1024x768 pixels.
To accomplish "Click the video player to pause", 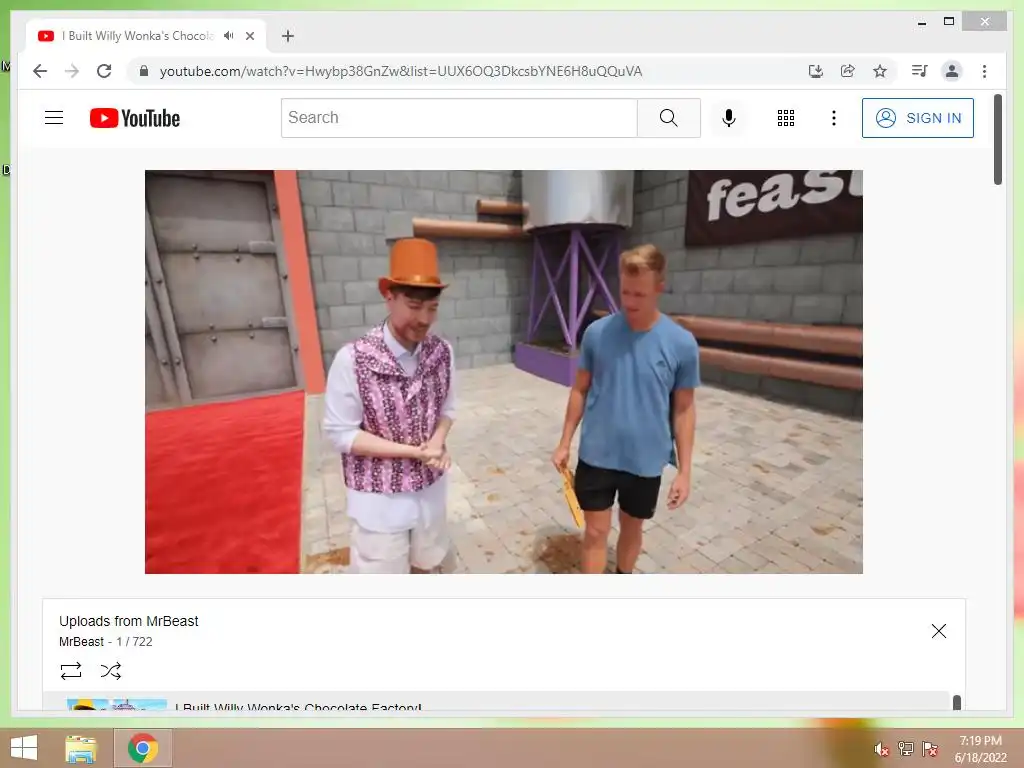I will 504,372.
